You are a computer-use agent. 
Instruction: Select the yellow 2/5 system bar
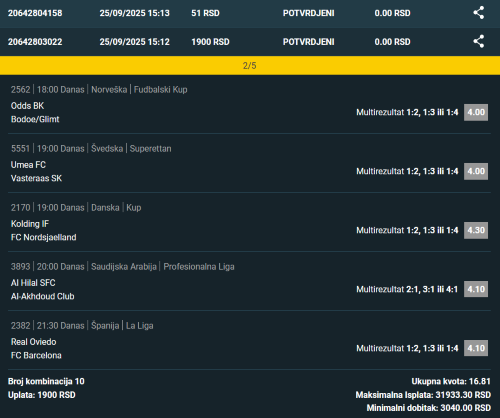250,65
